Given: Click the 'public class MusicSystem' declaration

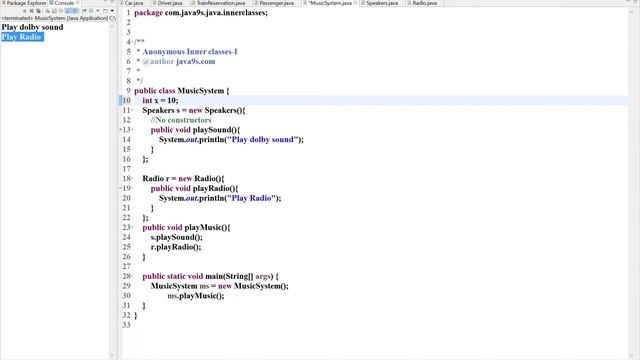Looking at the screenshot, I should click(182, 91).
